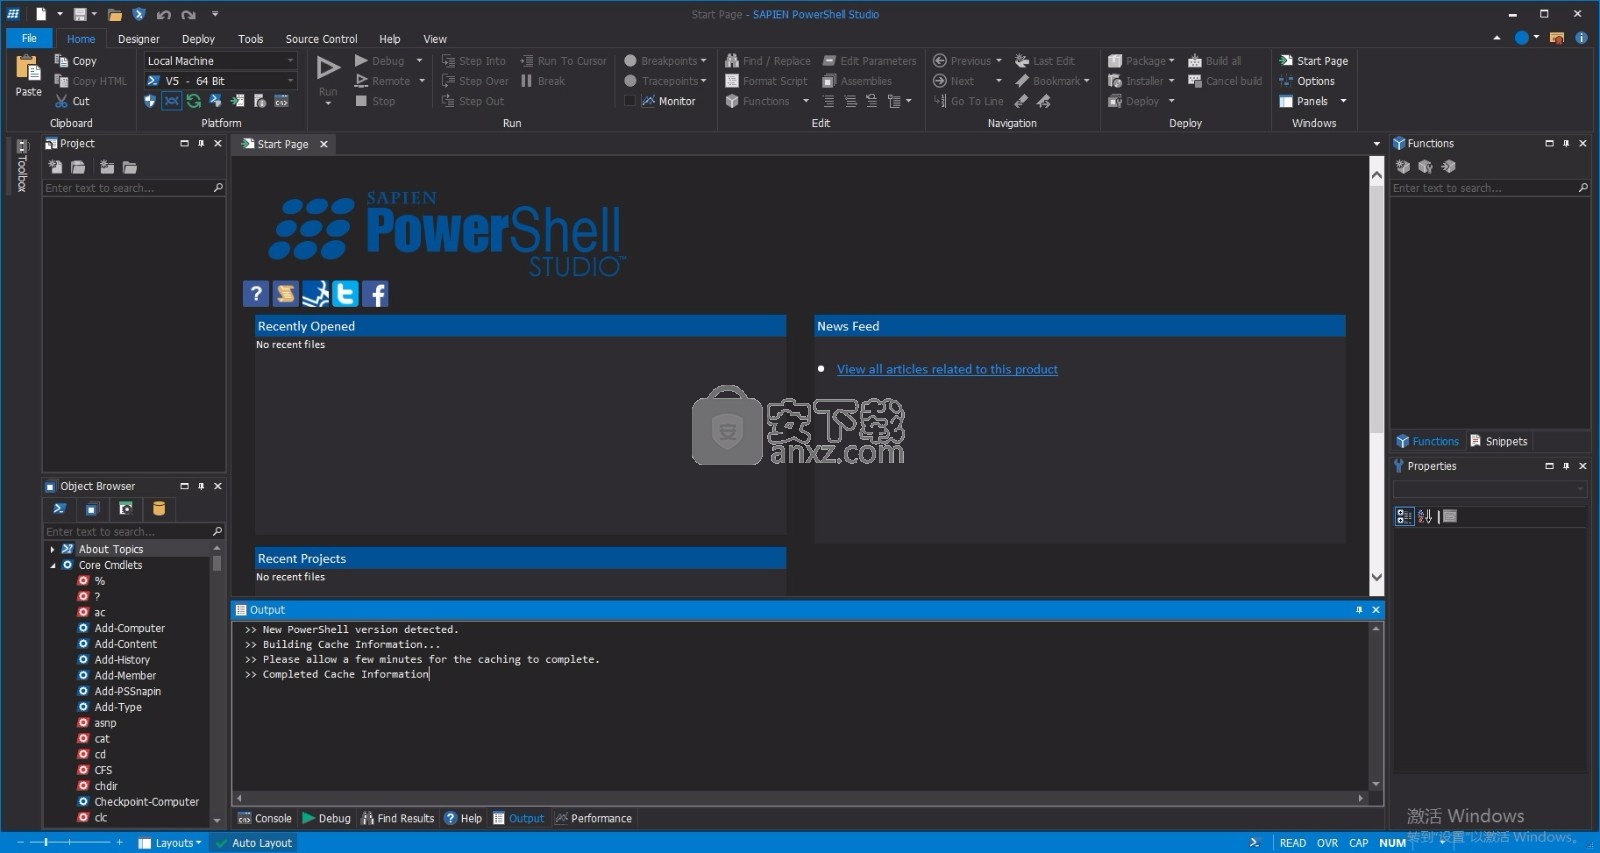Click the Start Page button in Windows group
This screenshot has width=1600, height=853.
pyautogui.click(x=1313, y=61)
